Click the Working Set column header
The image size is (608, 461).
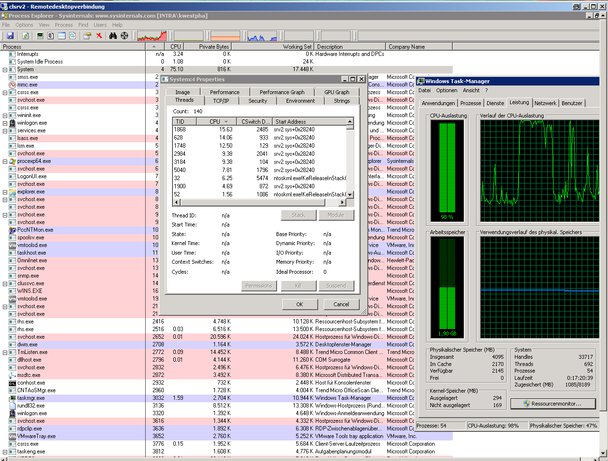click(273, 47)
